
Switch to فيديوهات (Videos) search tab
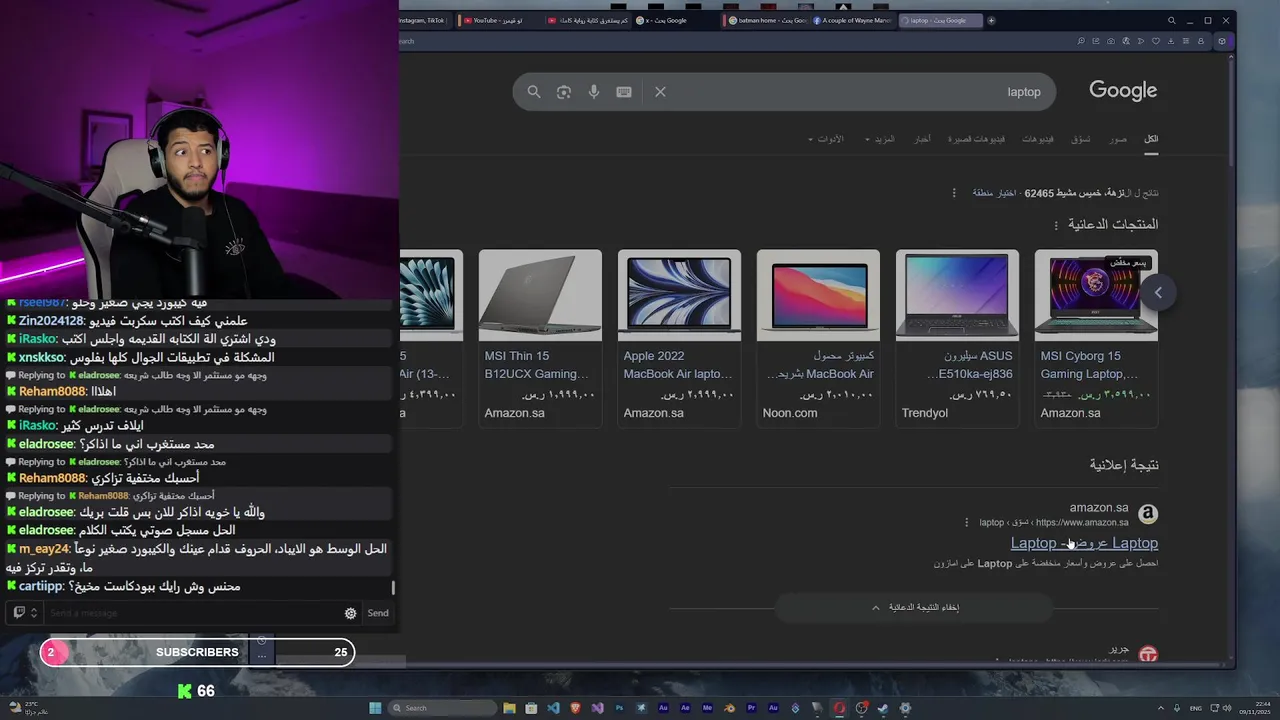click(x=1038, y=139)
